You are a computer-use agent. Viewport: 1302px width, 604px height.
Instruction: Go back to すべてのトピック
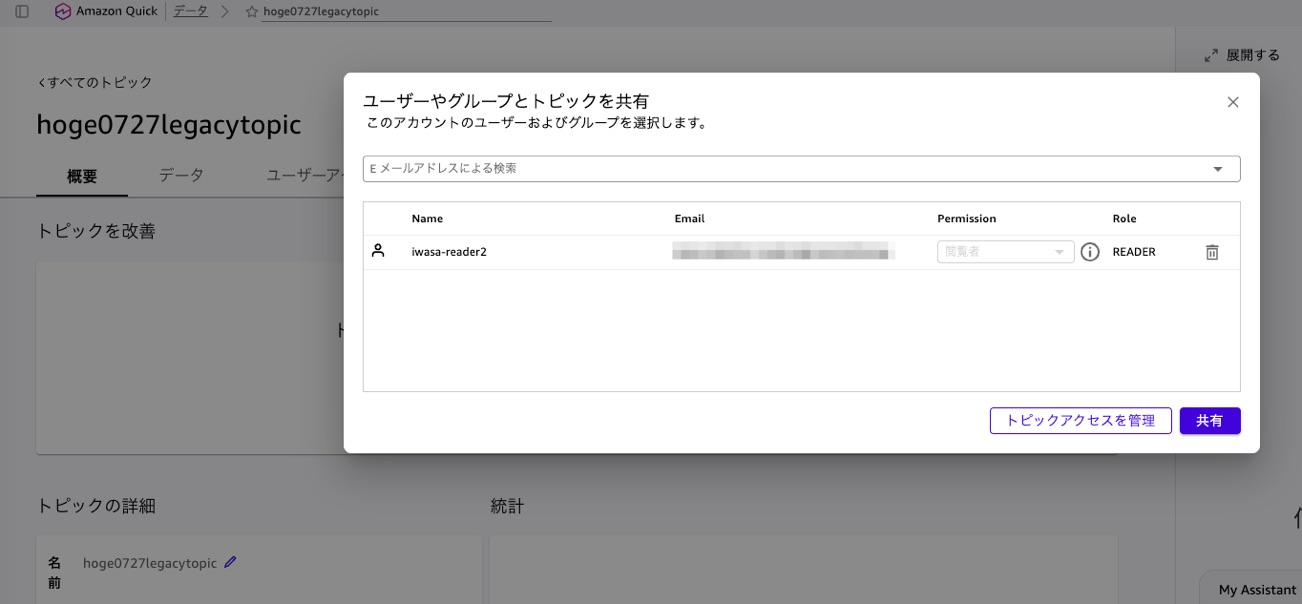pos(95,82)
